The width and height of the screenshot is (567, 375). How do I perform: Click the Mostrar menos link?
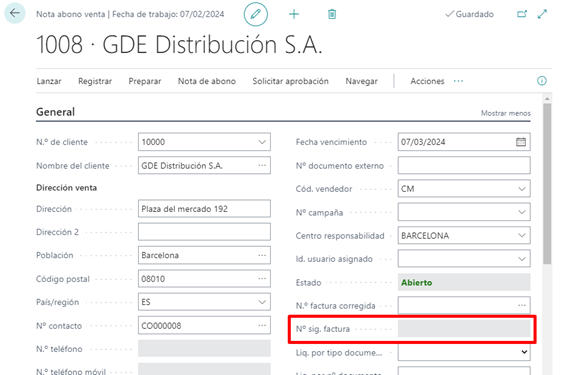506,113
